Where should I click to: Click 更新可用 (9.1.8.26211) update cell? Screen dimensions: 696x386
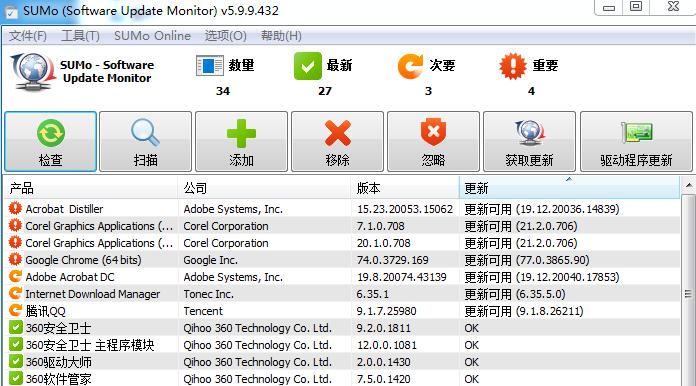pos(524,311)
